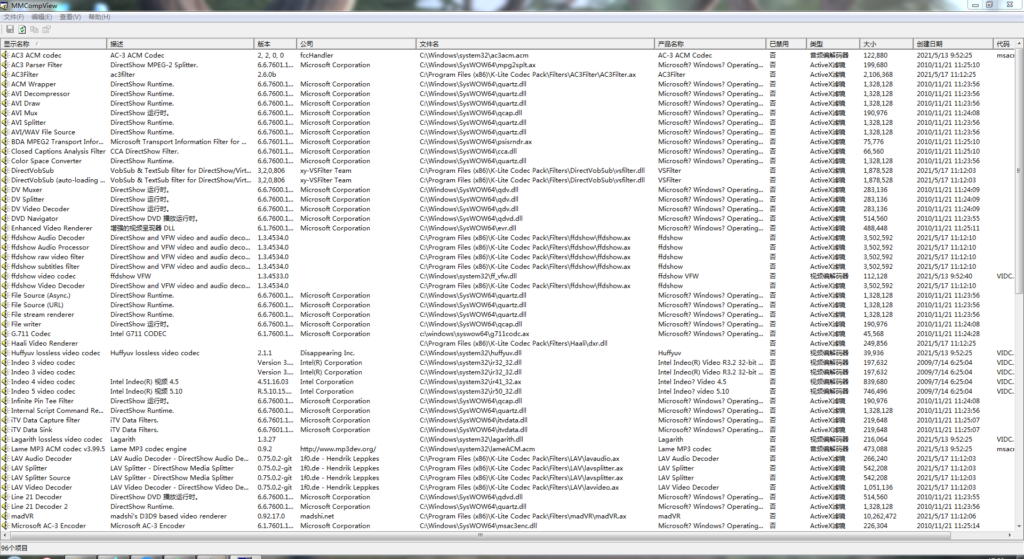This screenshot has height=559, width=1024.
Task: Sort by the 描述 column header
Action: 180,44
